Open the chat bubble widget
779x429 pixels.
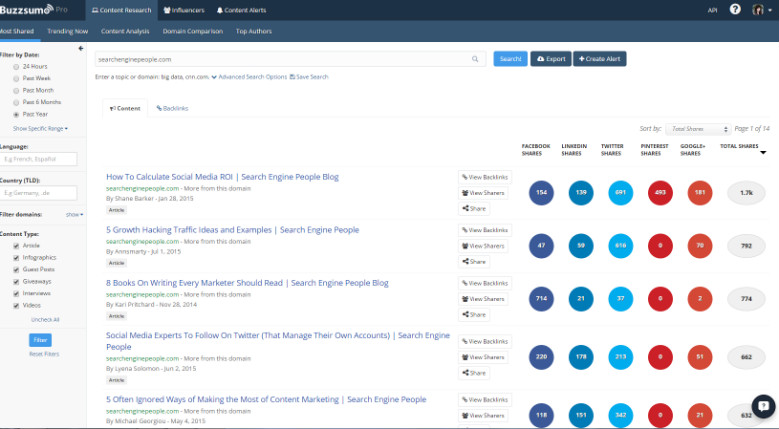coord(761,407)
